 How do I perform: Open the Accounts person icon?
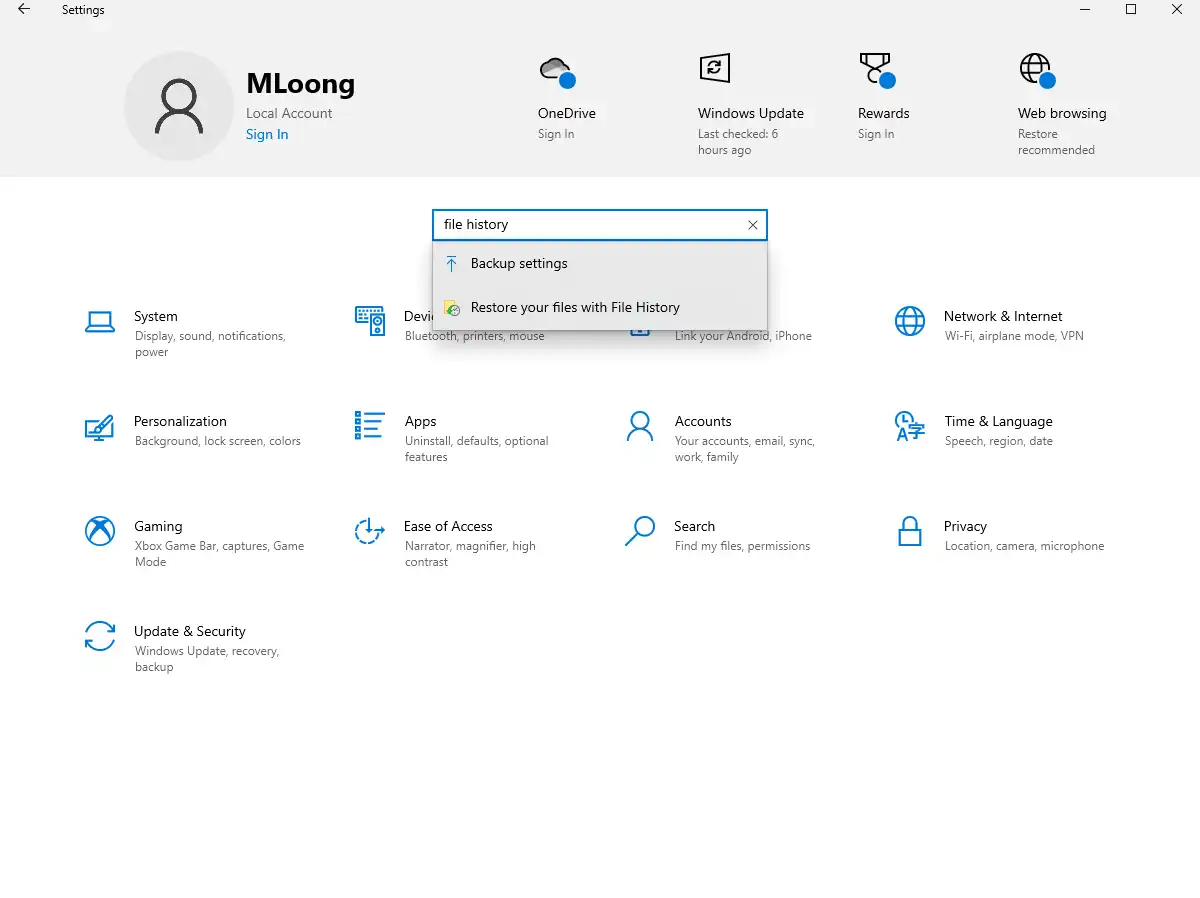pos(640,426)
